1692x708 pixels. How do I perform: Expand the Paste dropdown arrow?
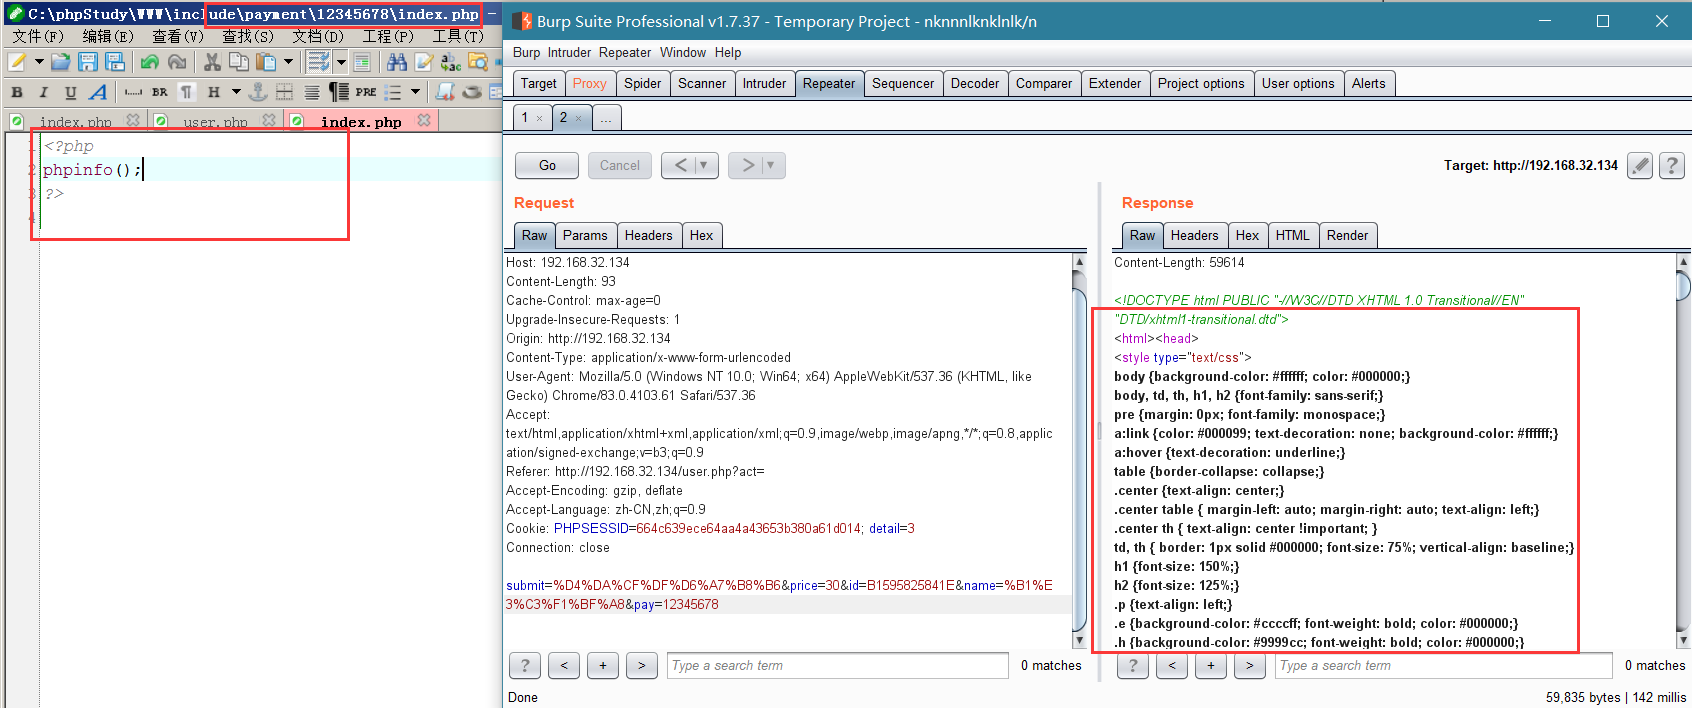(x=288, y=62)
